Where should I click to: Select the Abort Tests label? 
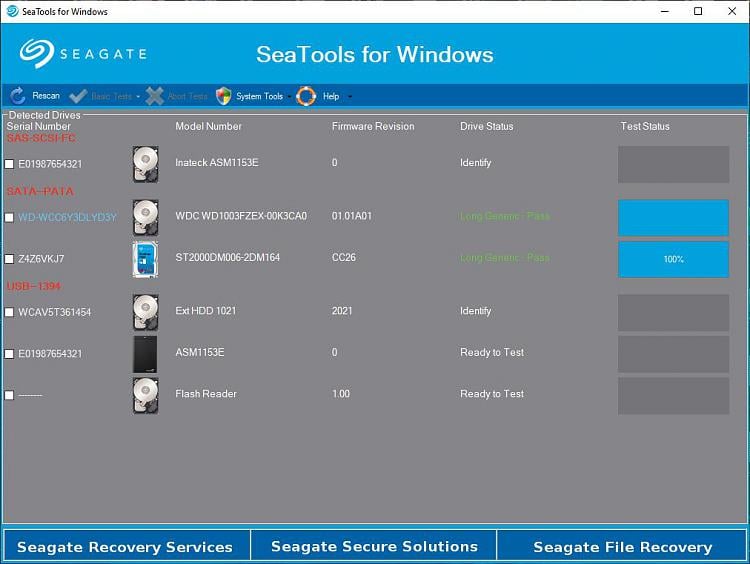188,96
